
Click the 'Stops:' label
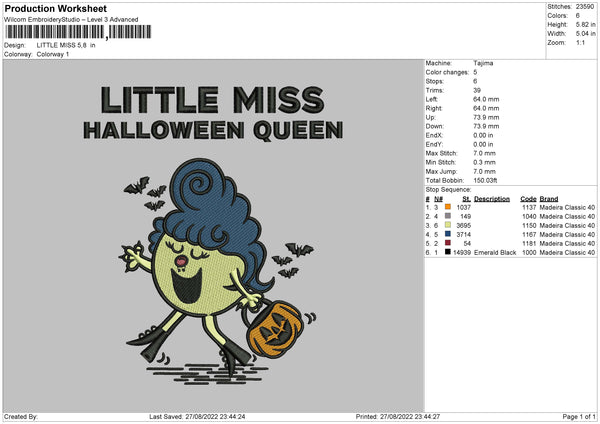[x=435, y=81]
